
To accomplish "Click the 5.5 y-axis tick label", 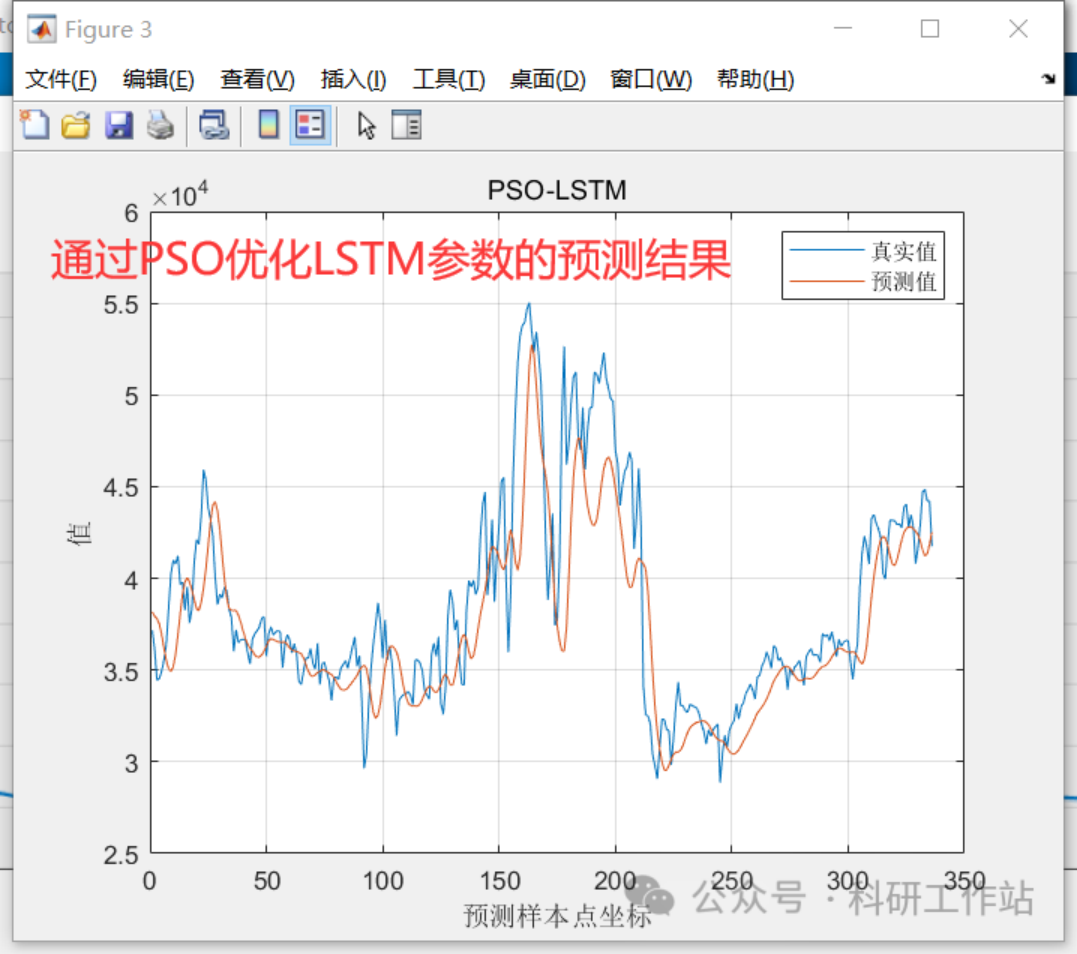I will pyautogui.click(x=121, y=305).
